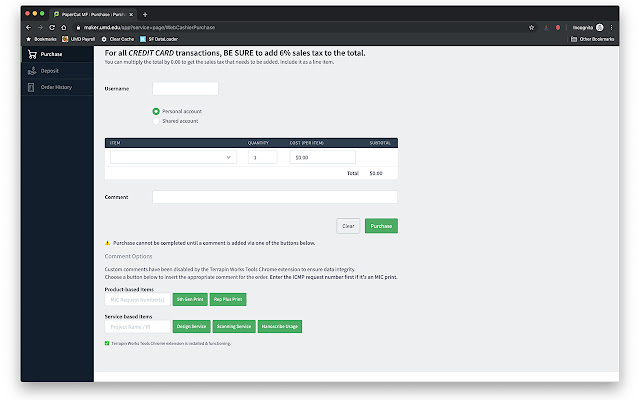Toggle the Terrapin Works extension installed checkbox
640x400 pixels.
(107, 343)
